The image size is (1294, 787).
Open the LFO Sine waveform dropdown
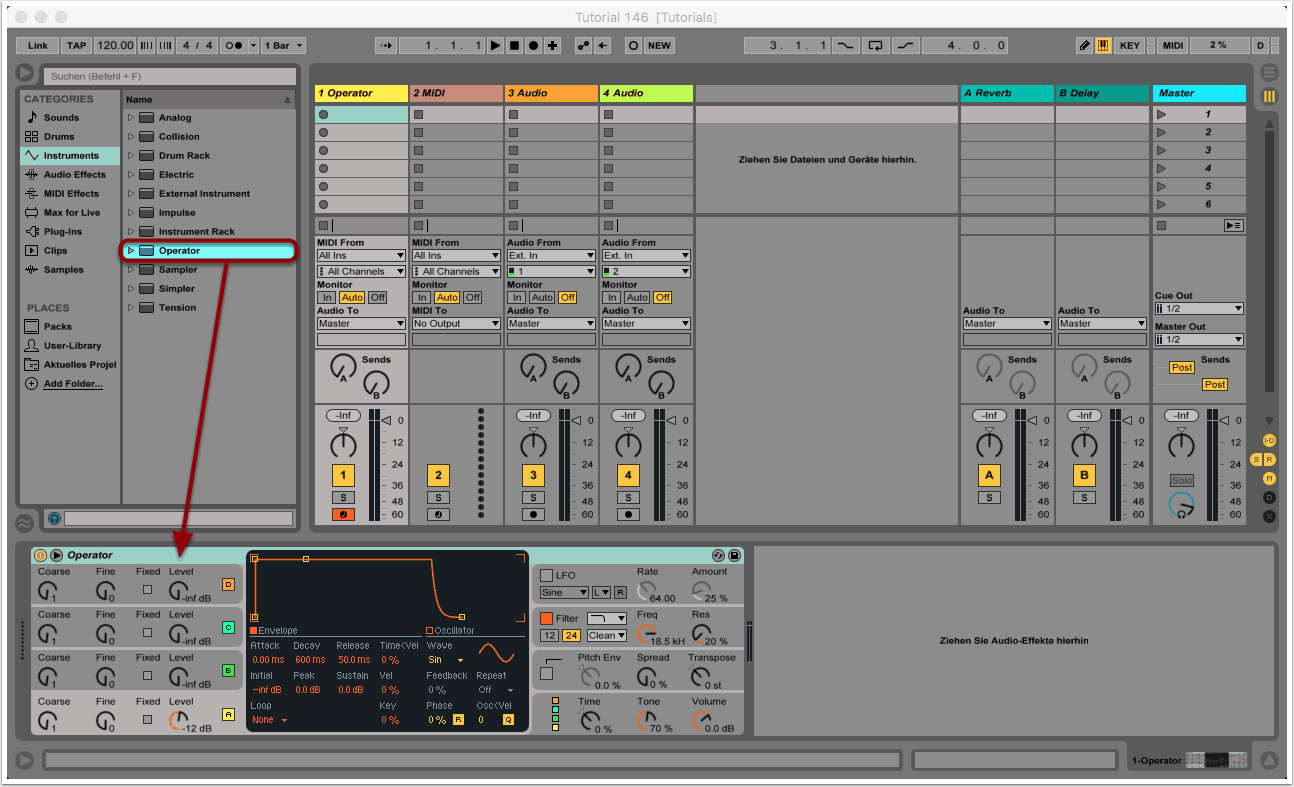(x=564, y=593)
